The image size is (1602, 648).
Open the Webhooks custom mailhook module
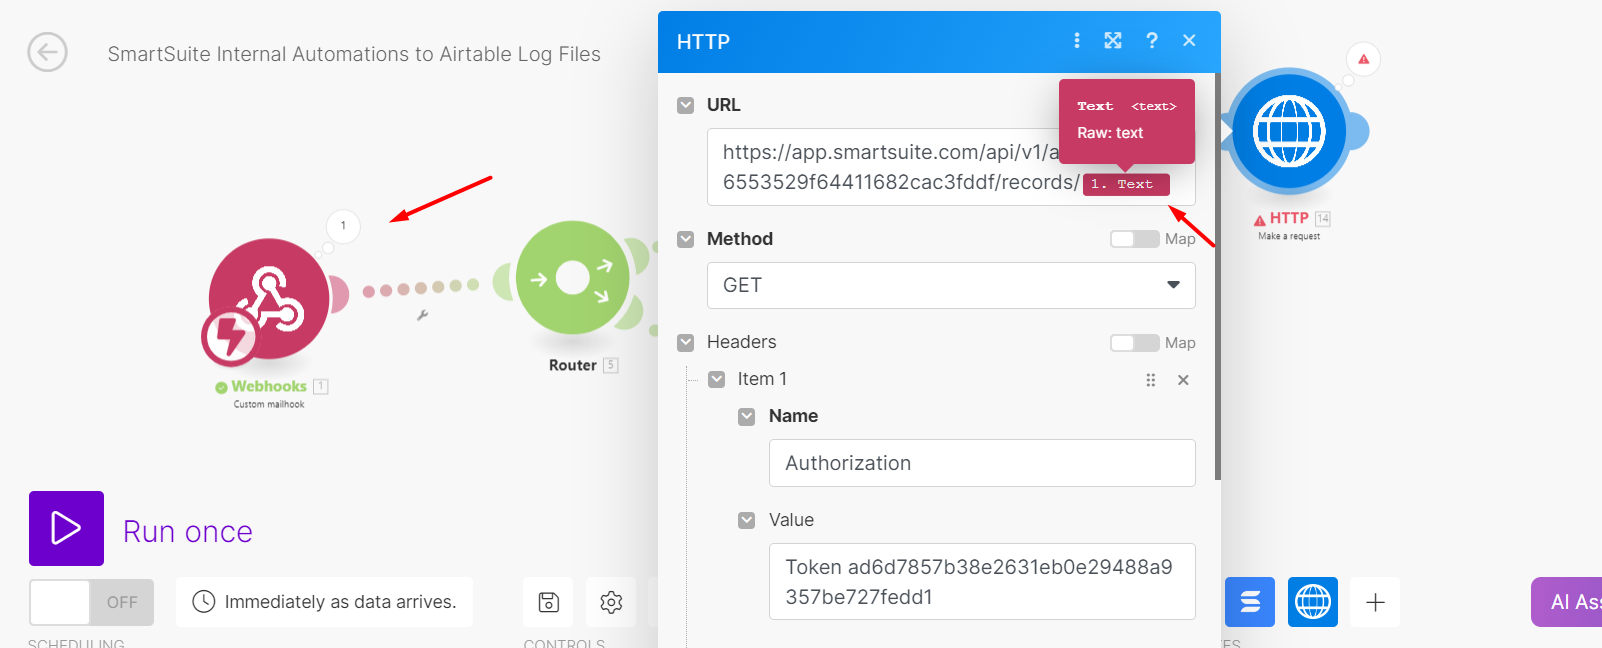point(268,299)
